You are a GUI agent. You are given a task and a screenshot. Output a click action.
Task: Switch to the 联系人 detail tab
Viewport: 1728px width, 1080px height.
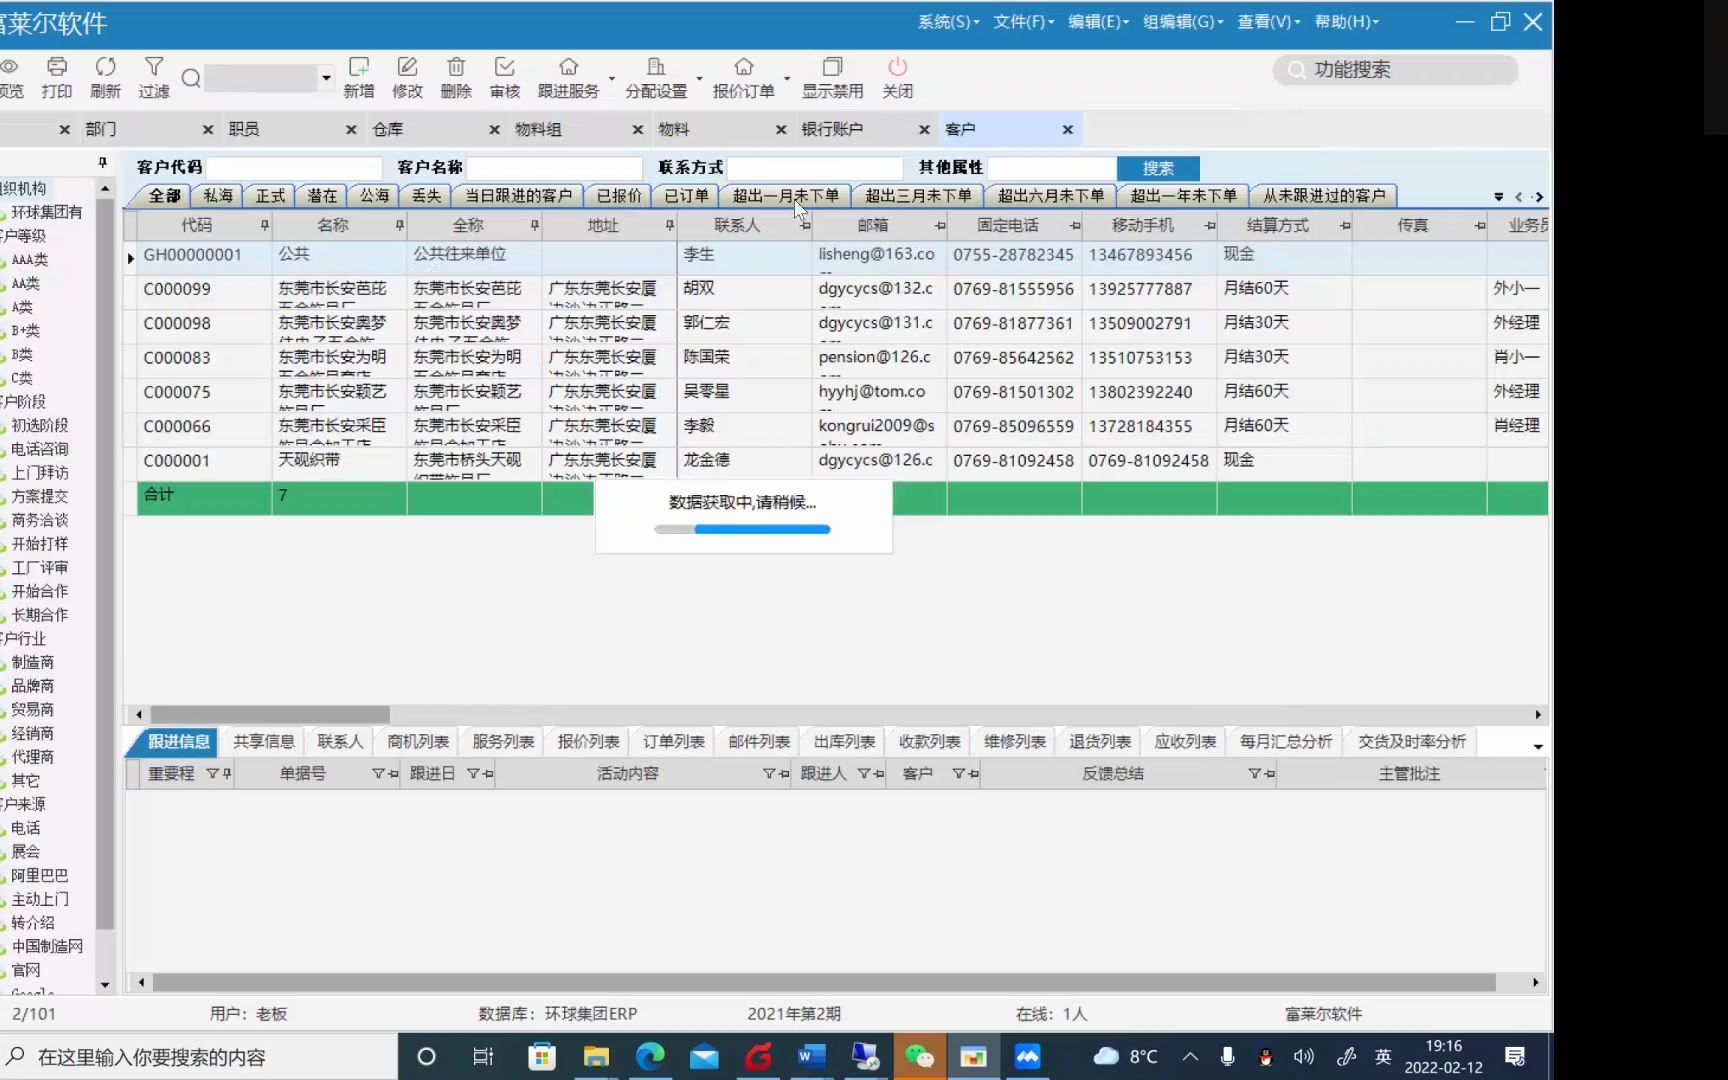tap(340, 741)
